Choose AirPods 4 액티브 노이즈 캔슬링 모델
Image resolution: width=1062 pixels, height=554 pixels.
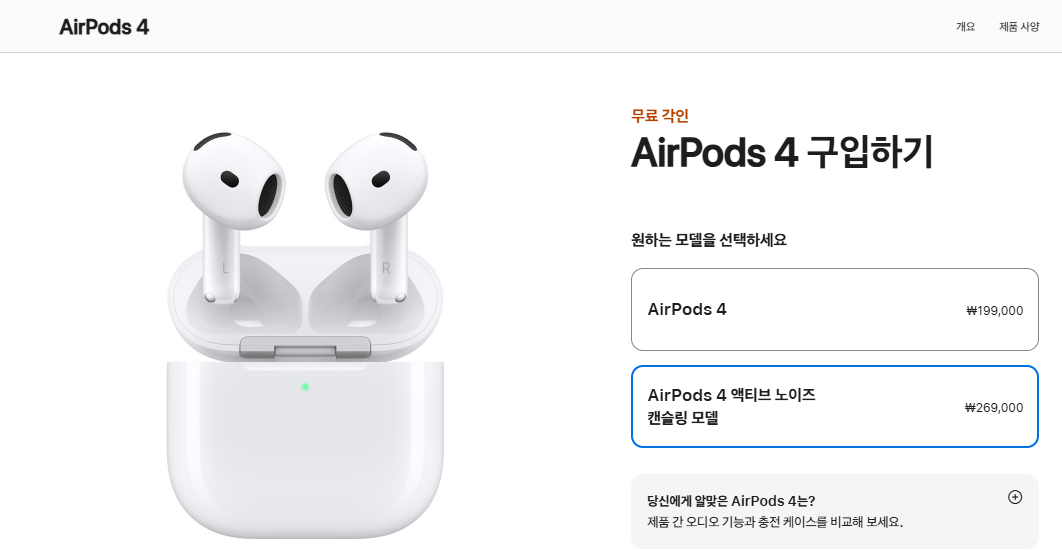pyautogui.click(x=834, y=406)
